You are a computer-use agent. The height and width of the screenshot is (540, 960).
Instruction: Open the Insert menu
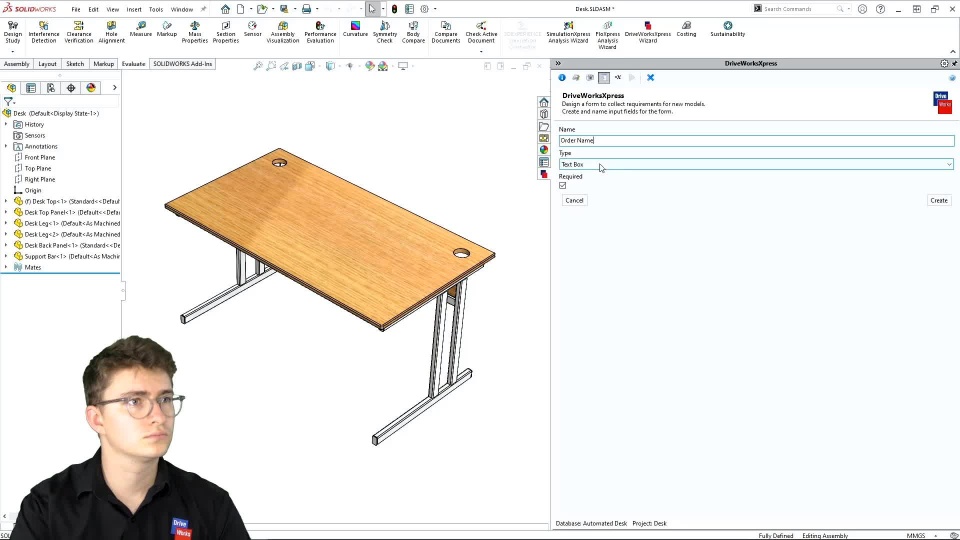133,9
